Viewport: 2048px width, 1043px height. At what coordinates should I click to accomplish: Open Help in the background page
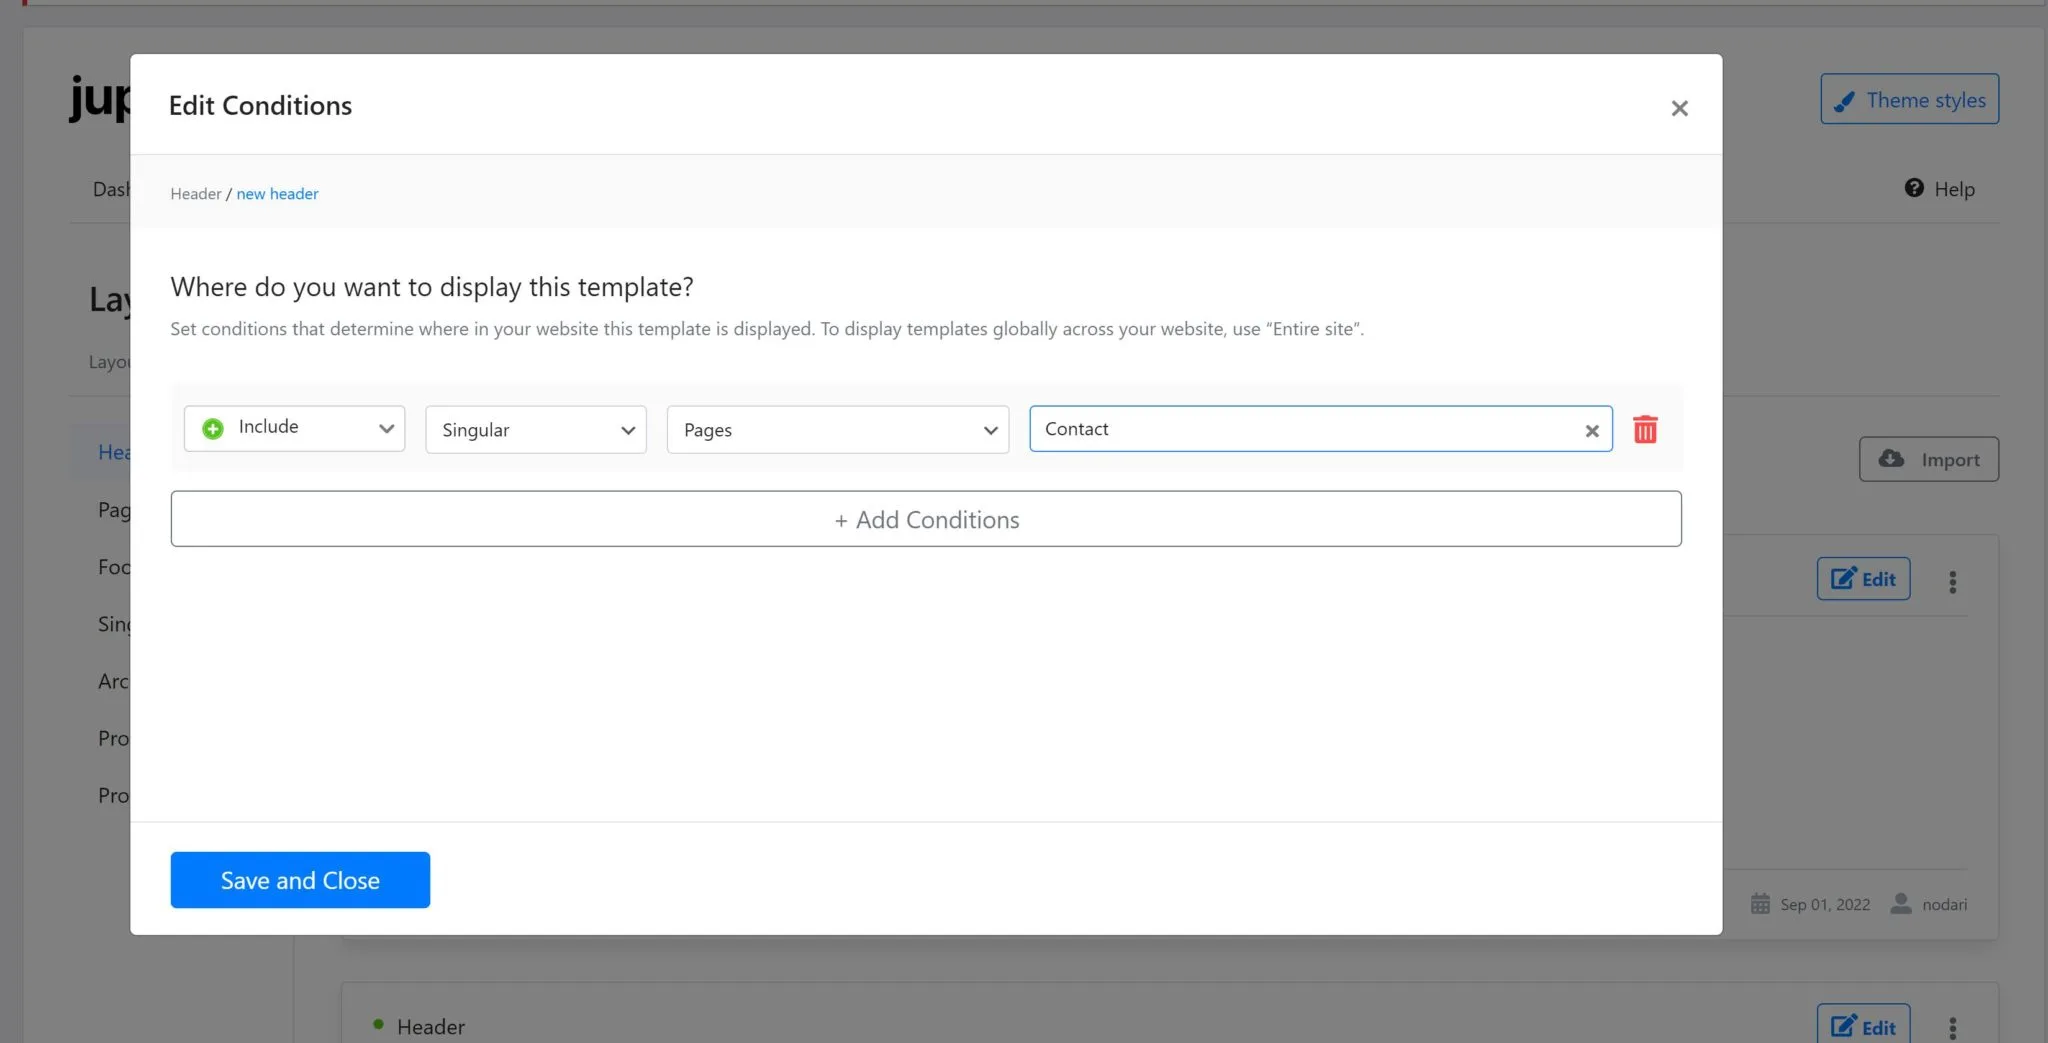pos(1939,189)
